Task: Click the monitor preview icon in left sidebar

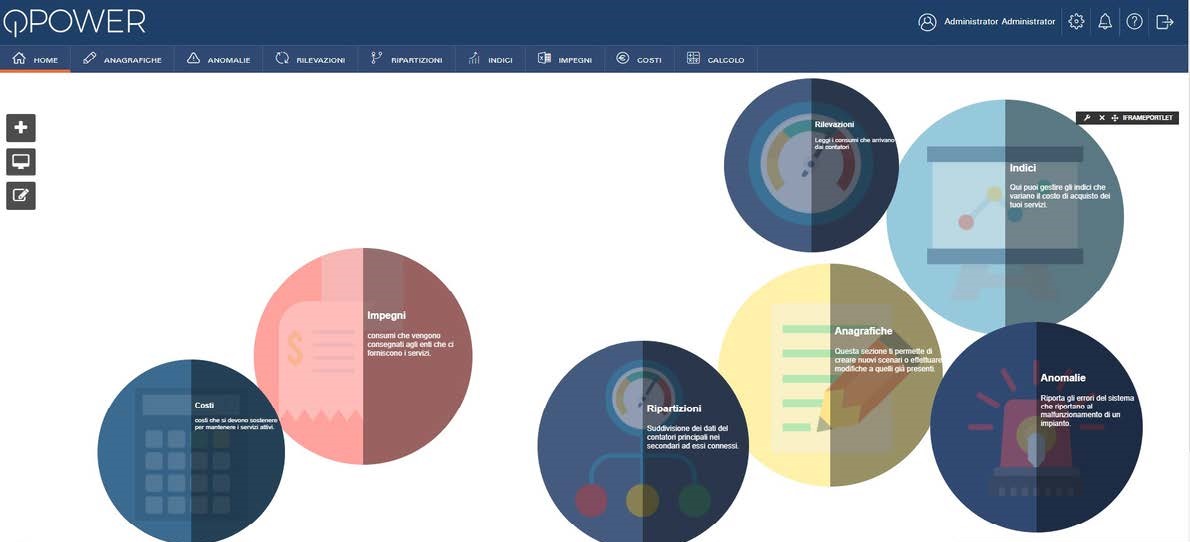Action: (x=21, y=162)
